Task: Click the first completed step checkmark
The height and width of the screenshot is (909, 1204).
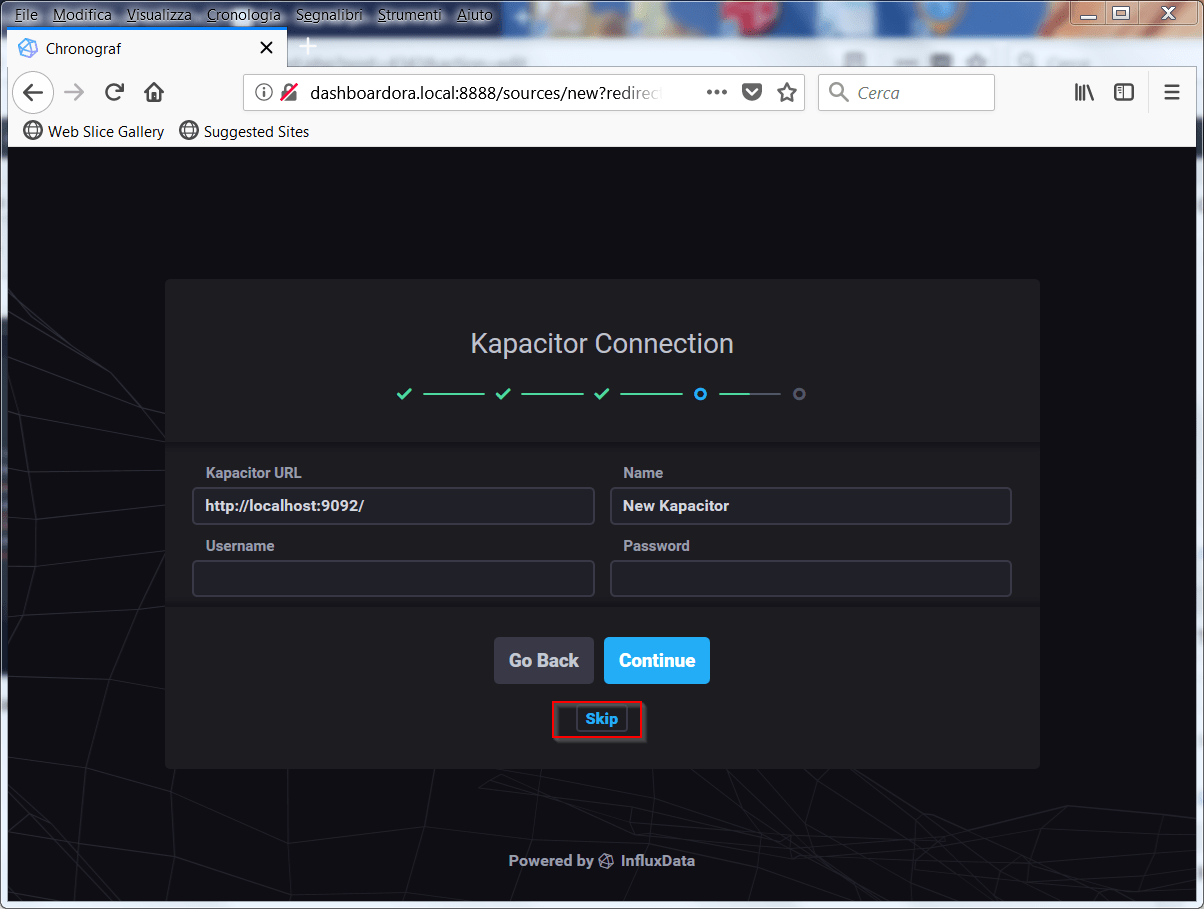Action: click(404, 394)
